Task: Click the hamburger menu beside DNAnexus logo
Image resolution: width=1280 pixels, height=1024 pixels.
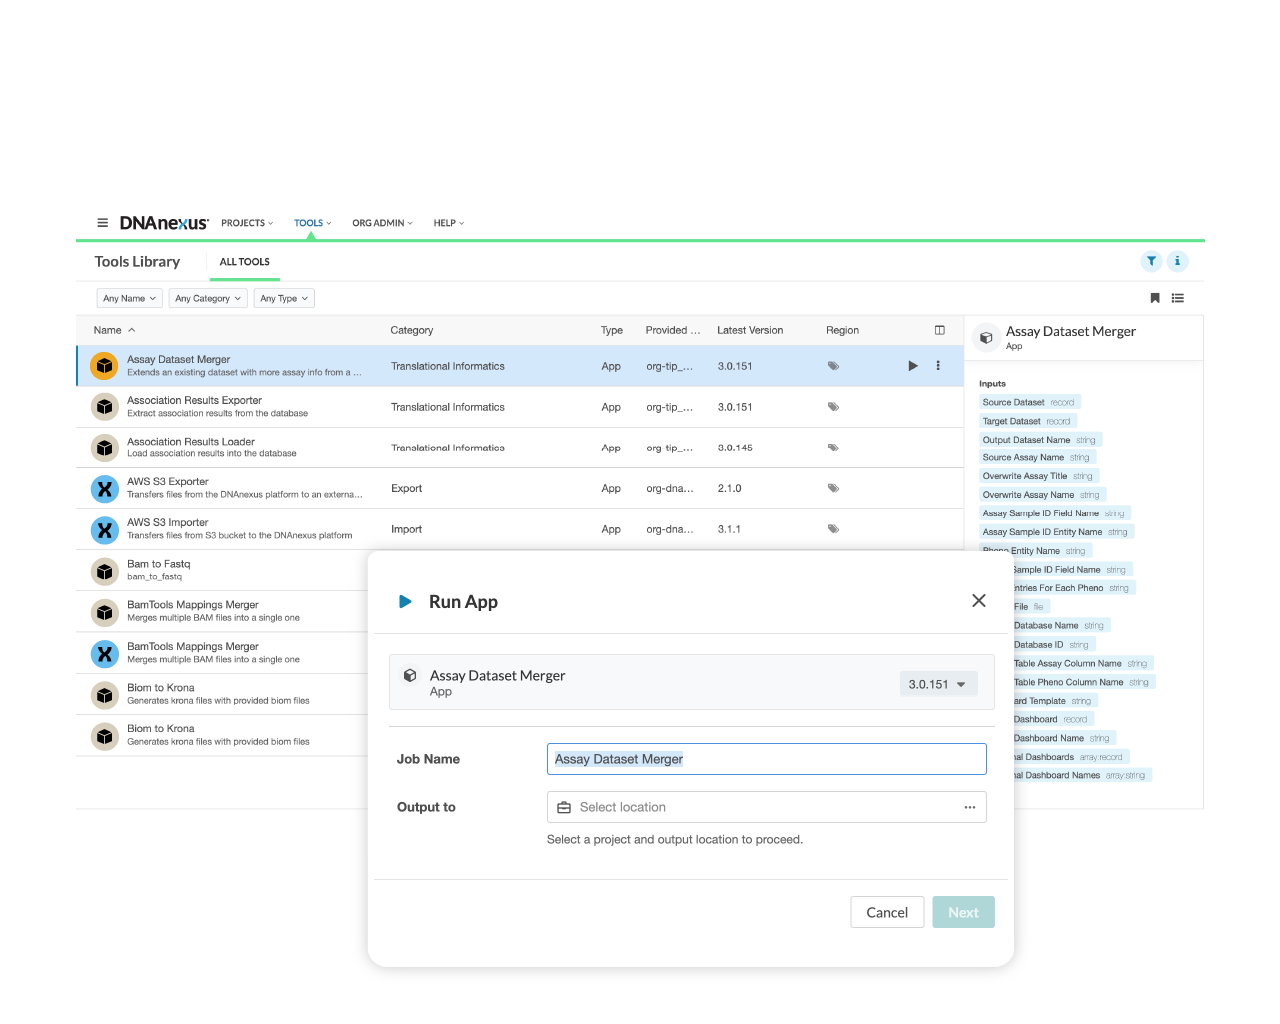Action: click(x=102, y=222)
